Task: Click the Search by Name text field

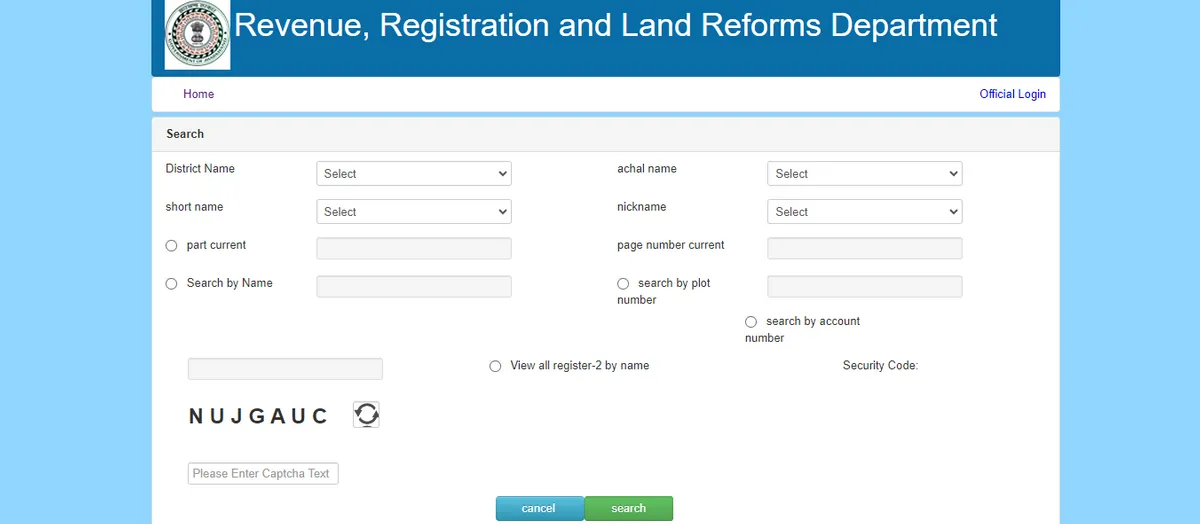Action: tap(413, 287)
